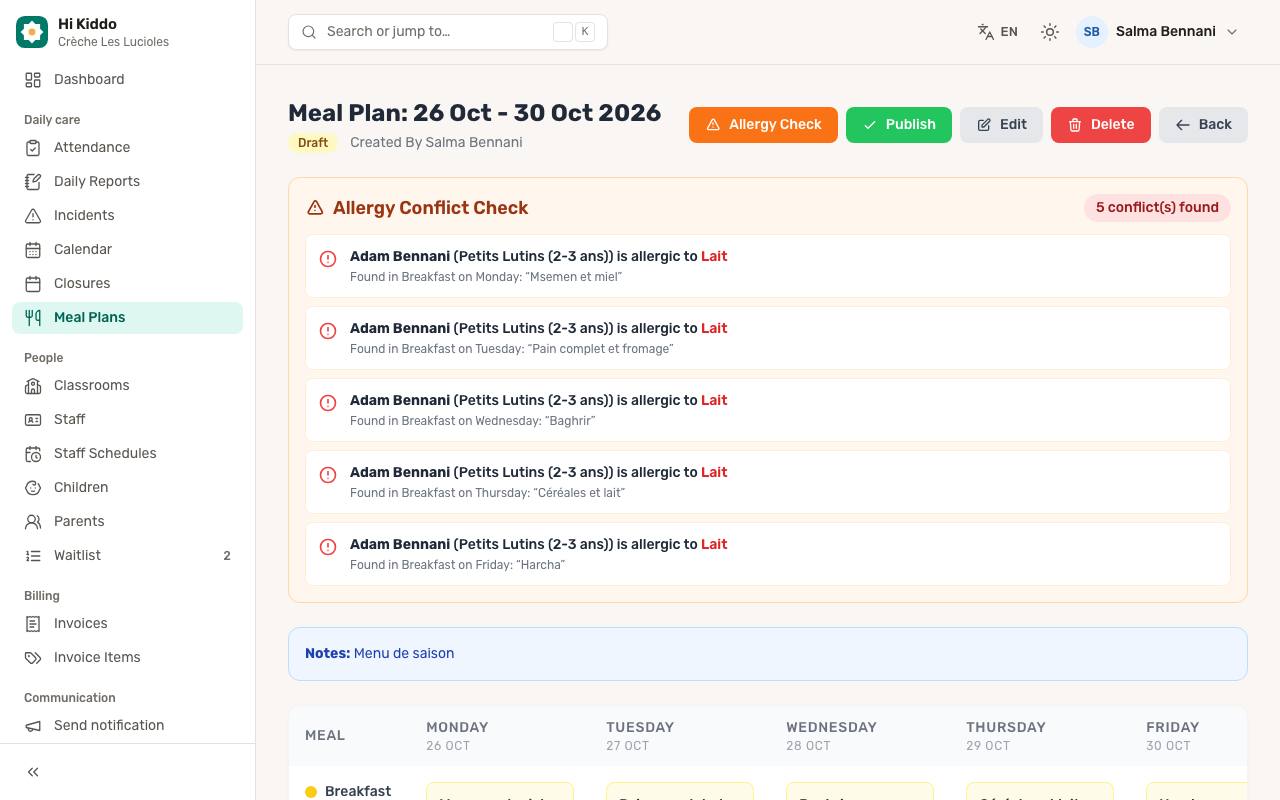Open the Invoice Items tag icon

pyautogui.click(x=33, y=657)
